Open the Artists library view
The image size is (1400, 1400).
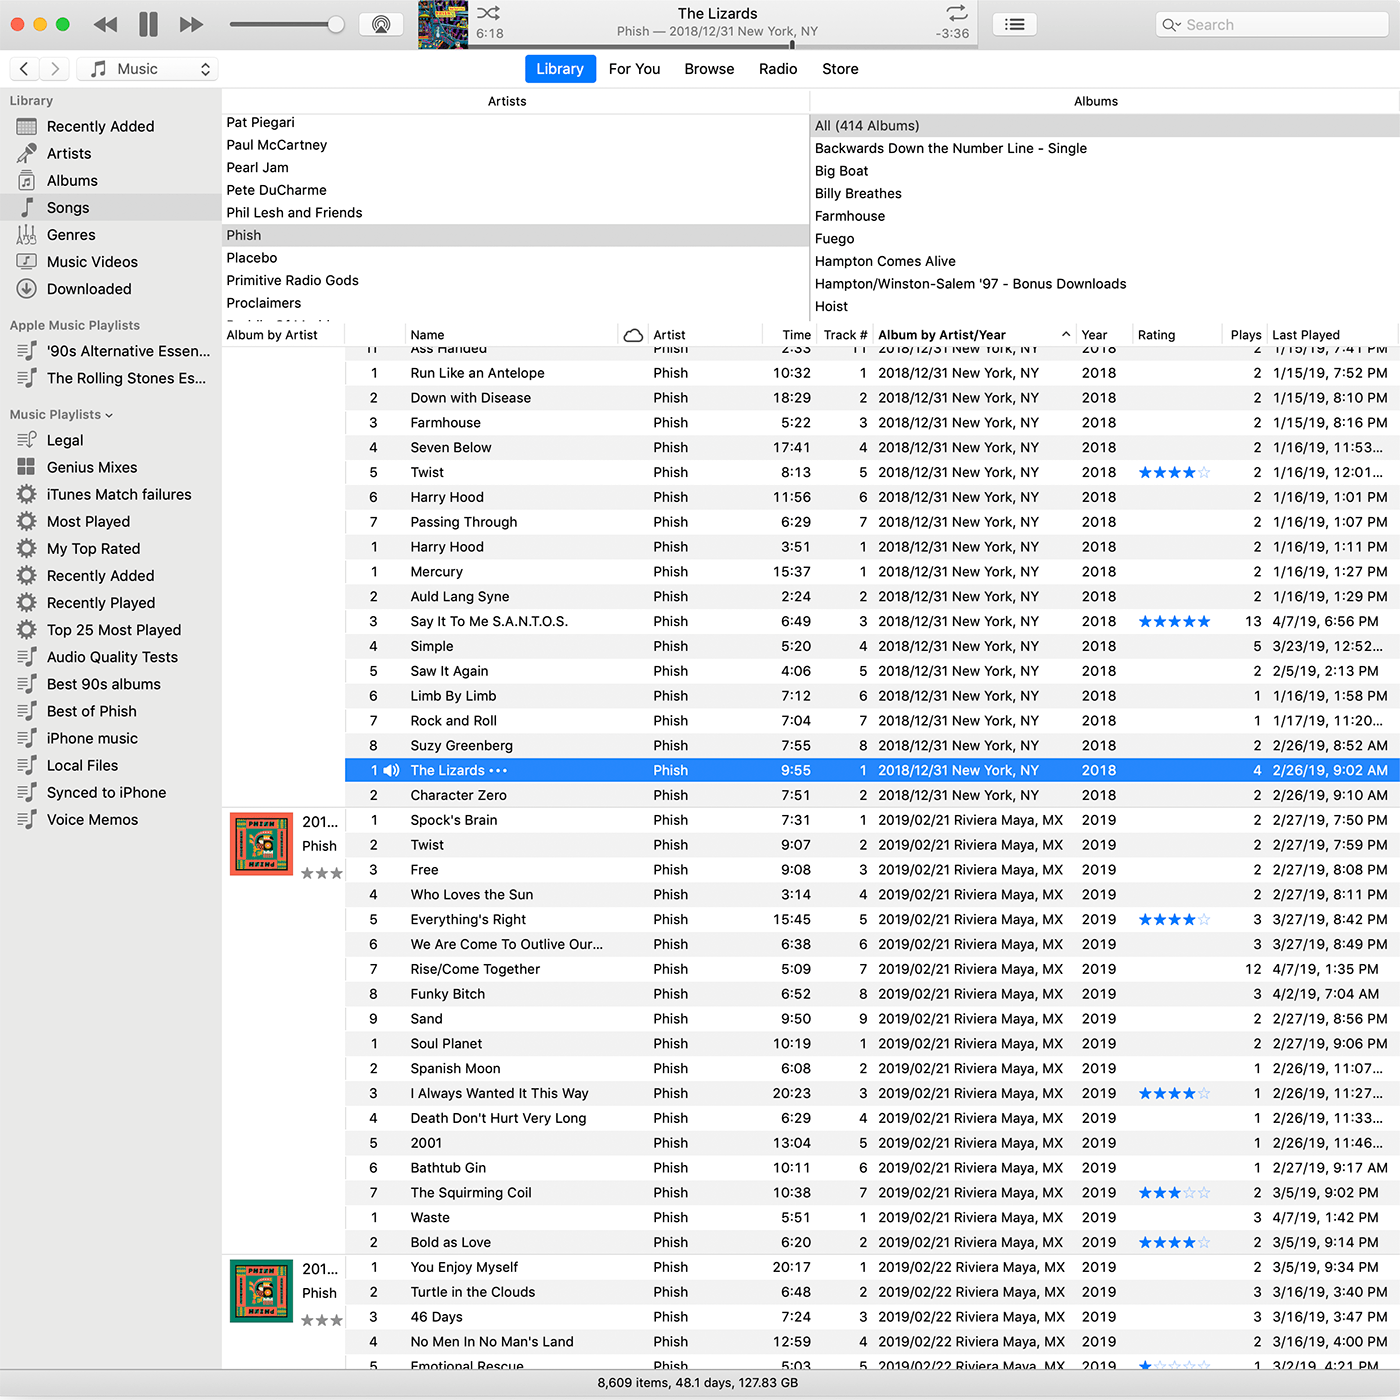(110, 154)
